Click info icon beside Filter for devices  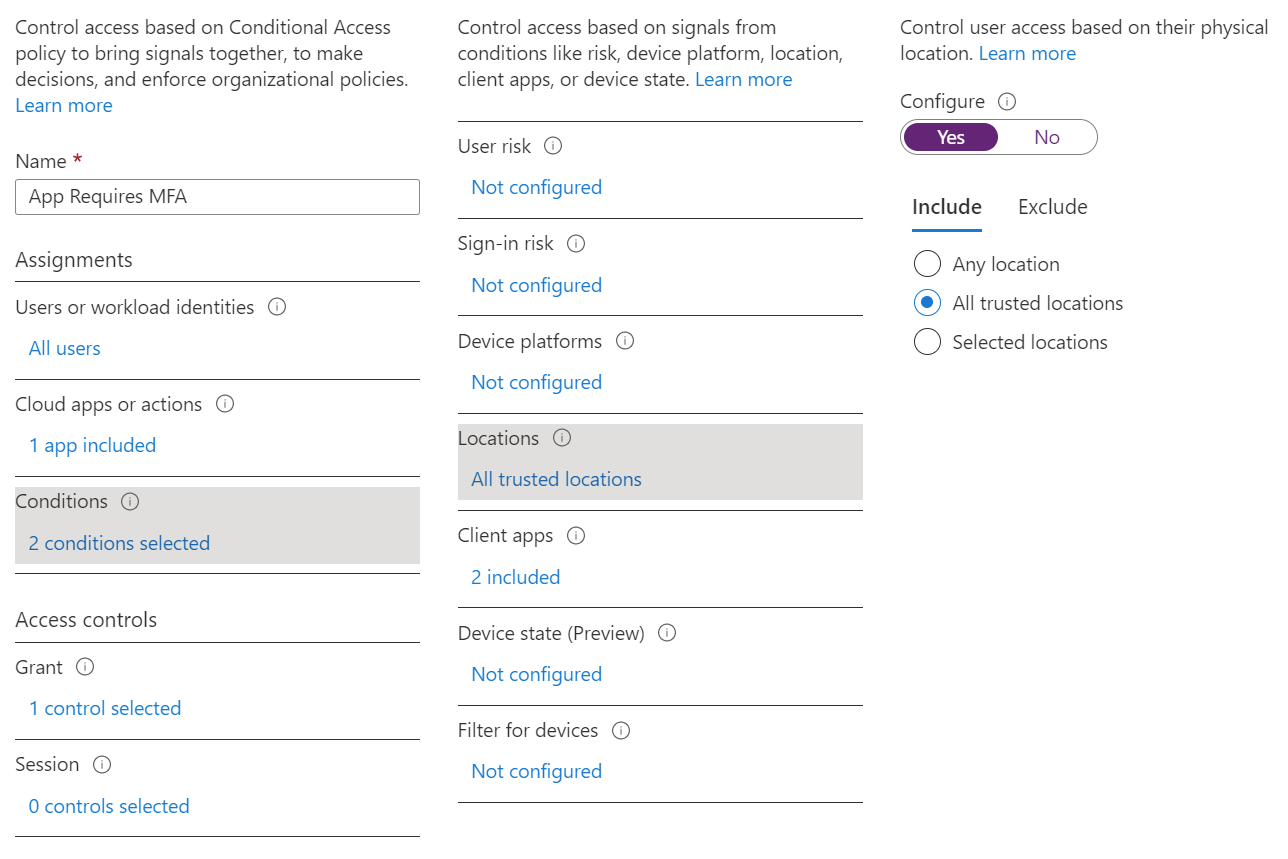[621, 731]
